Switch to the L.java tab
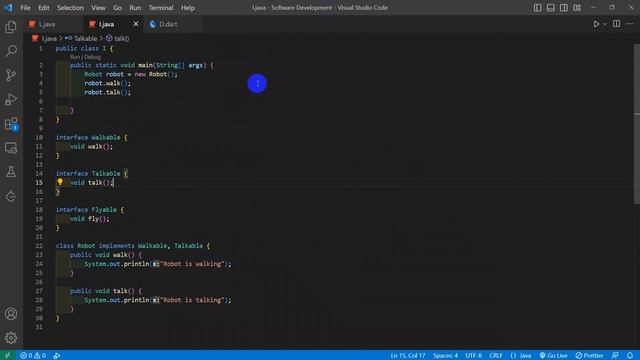640x360 pixels. (53, 24)
